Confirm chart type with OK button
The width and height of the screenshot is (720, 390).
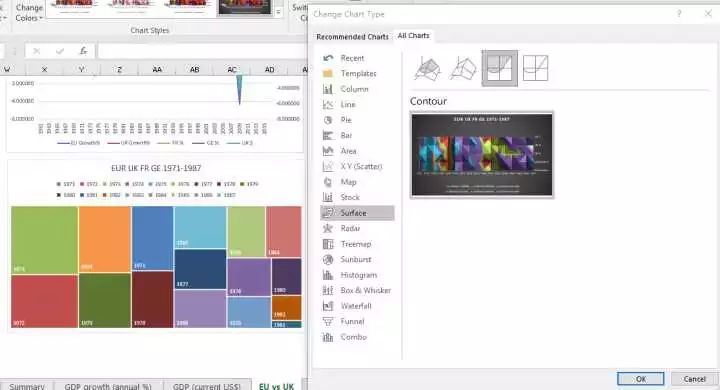pyautogui.click(x=641, y=379)
